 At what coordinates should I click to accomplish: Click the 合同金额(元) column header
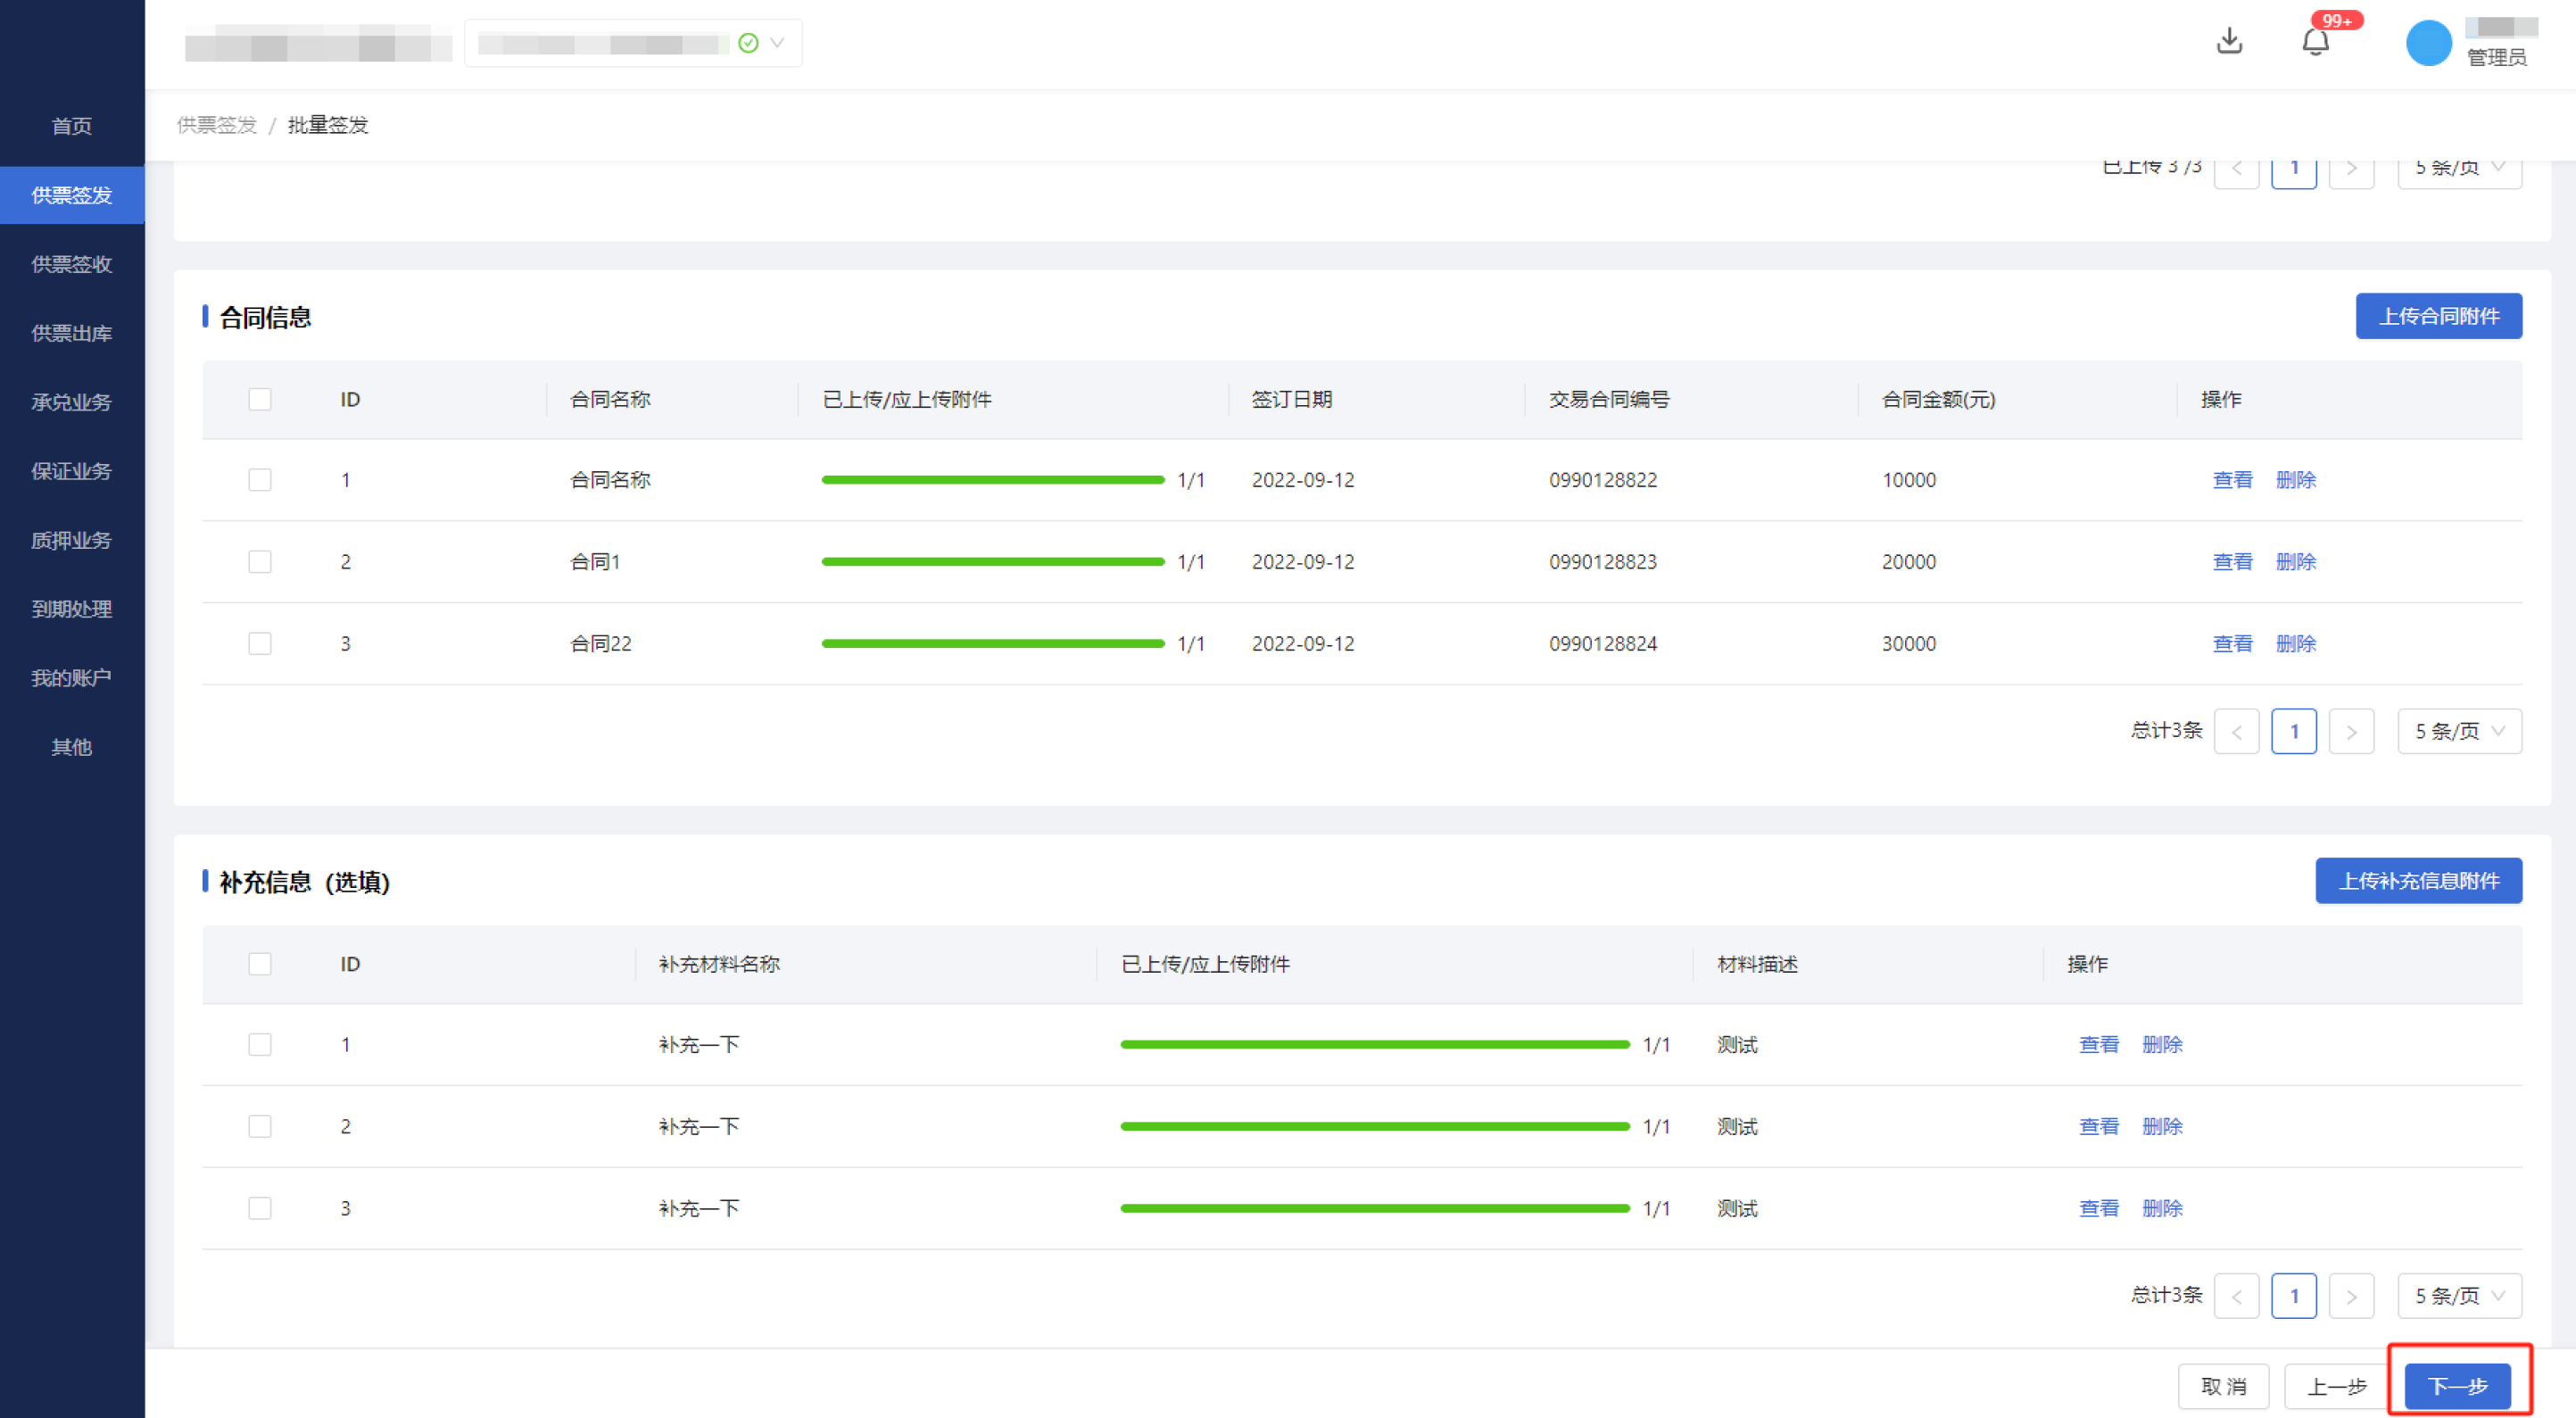[x=1938, y=399]
